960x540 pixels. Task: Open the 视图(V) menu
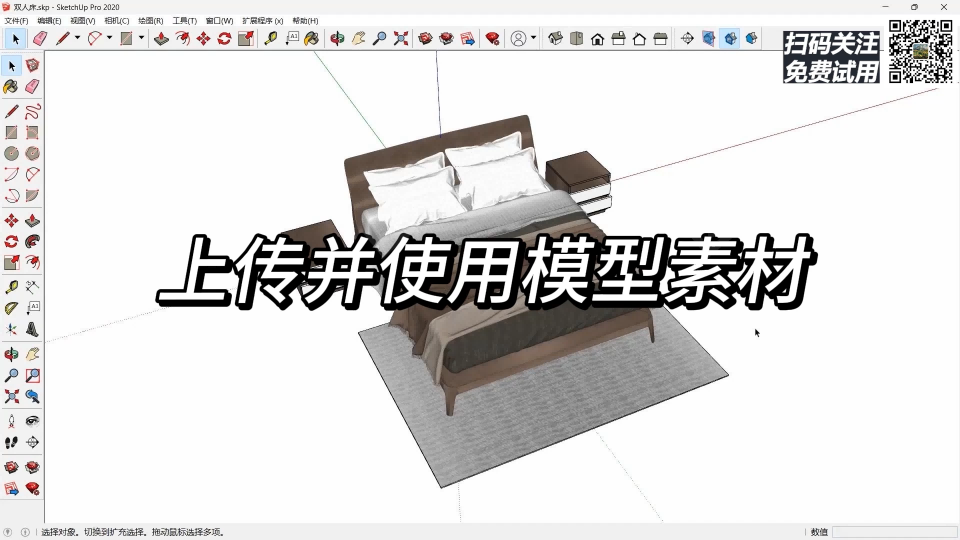(83, 21)
